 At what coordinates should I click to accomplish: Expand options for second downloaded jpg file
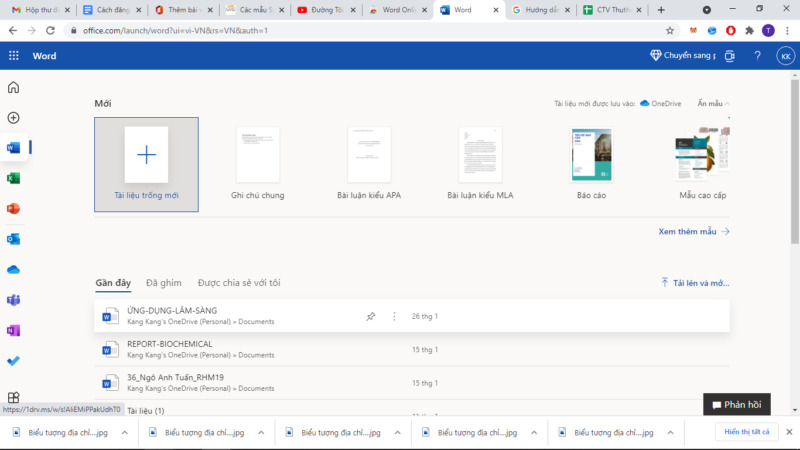pyautogui.click(x=261, y=432)
